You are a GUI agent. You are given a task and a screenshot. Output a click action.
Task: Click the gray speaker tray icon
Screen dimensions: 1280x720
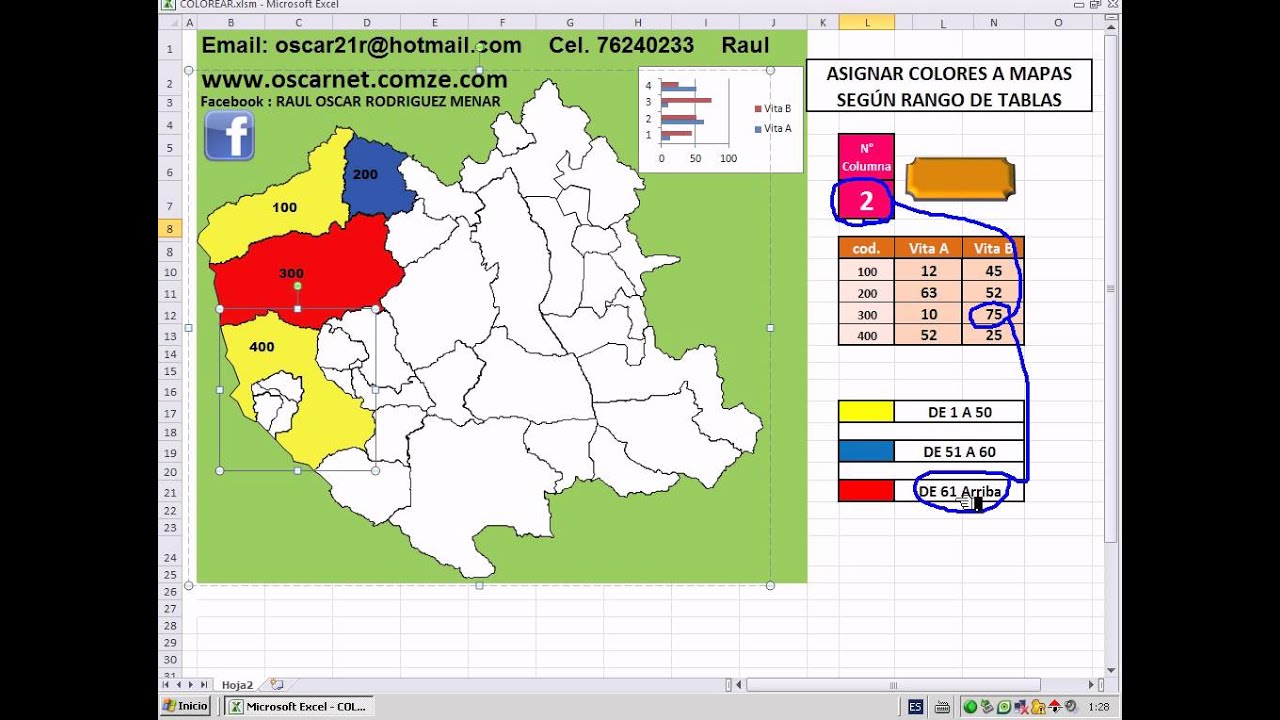(1071, 706)
